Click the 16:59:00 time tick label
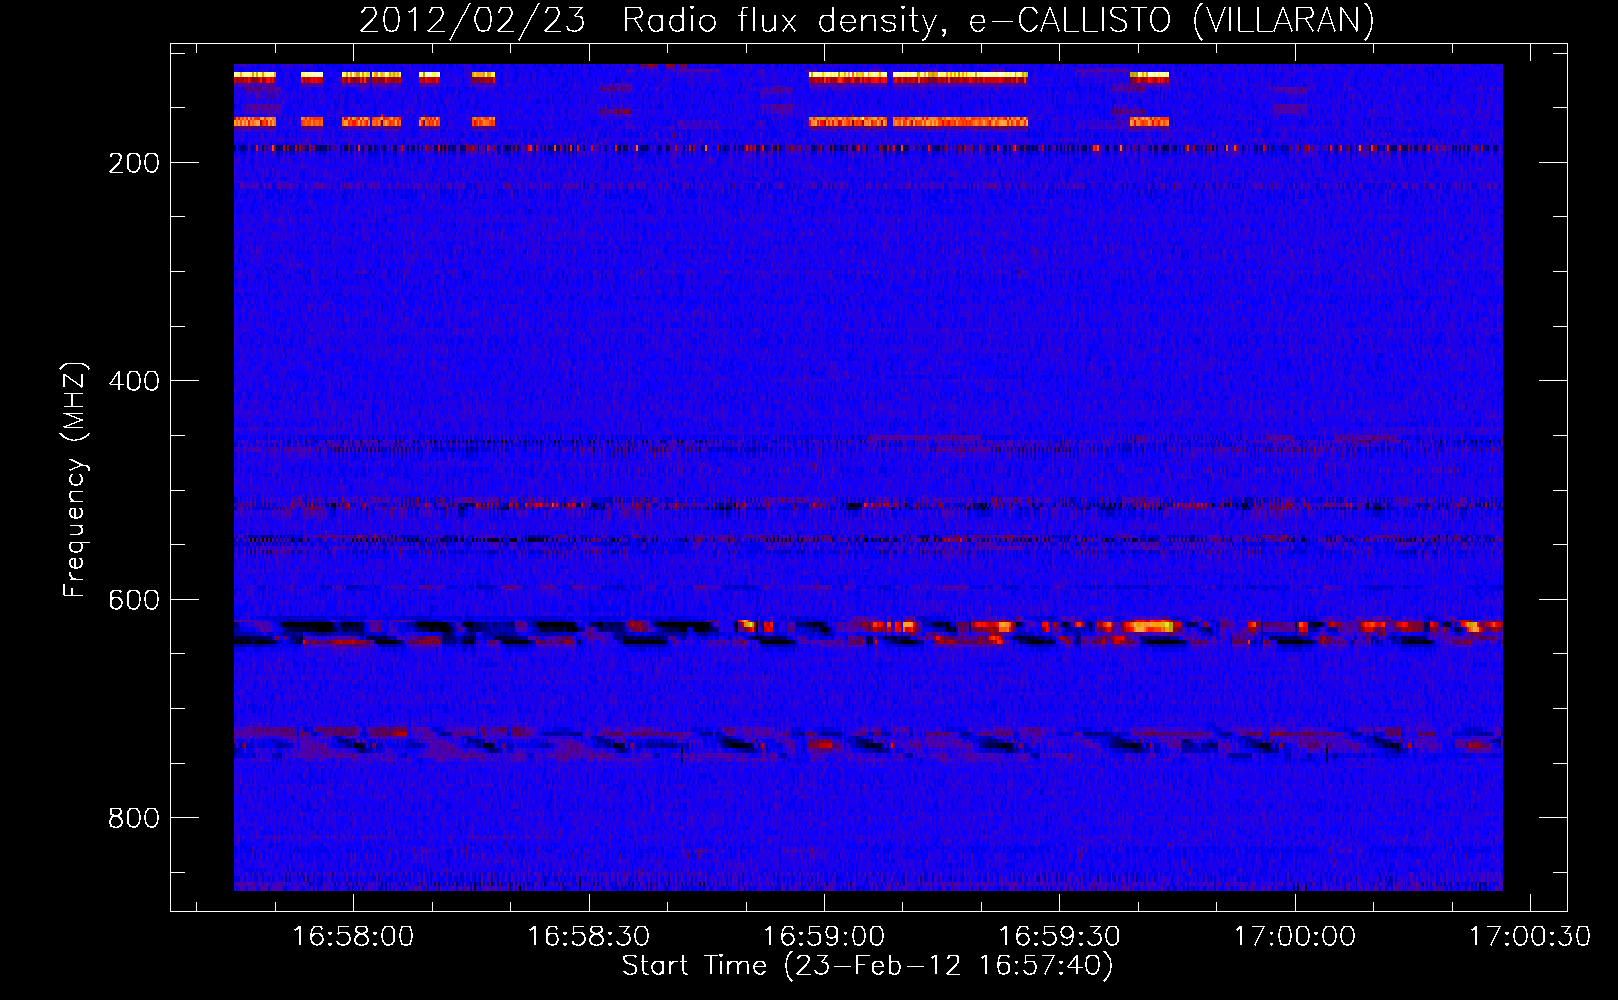This screenshot has height=1000, width=1618. tap(824, 937)
